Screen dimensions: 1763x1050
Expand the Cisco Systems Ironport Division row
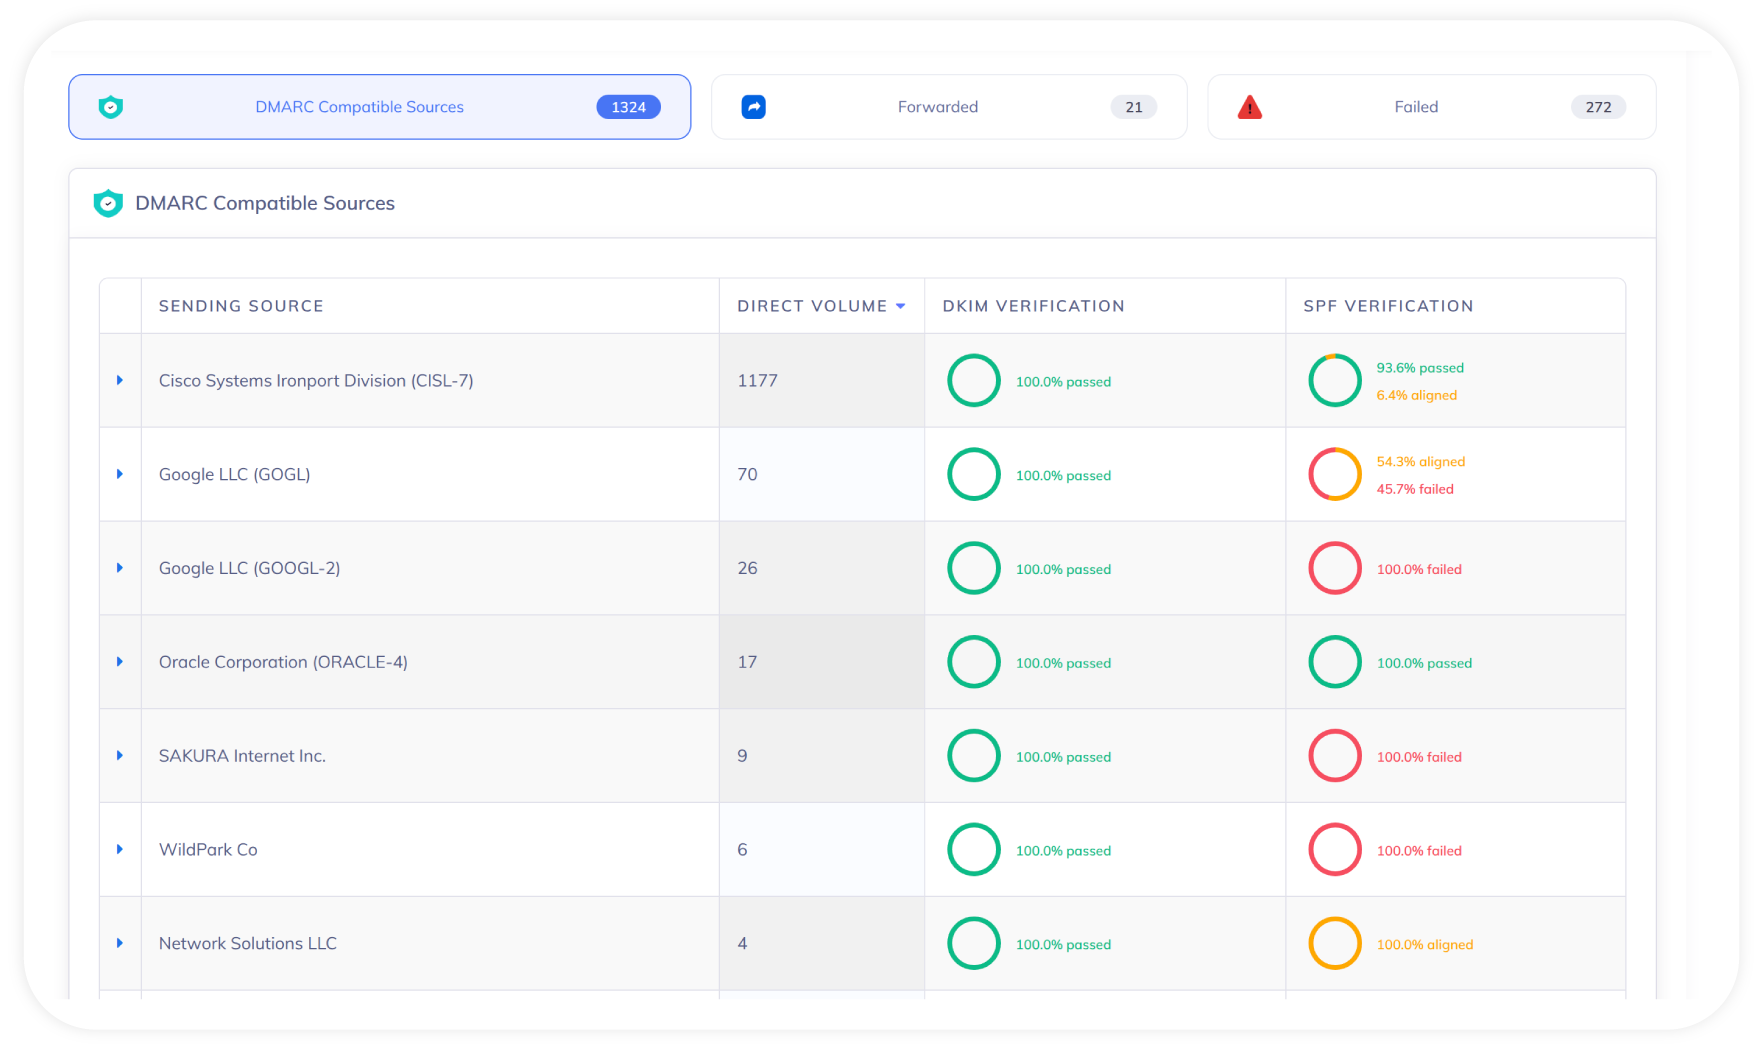pos(119,380)
